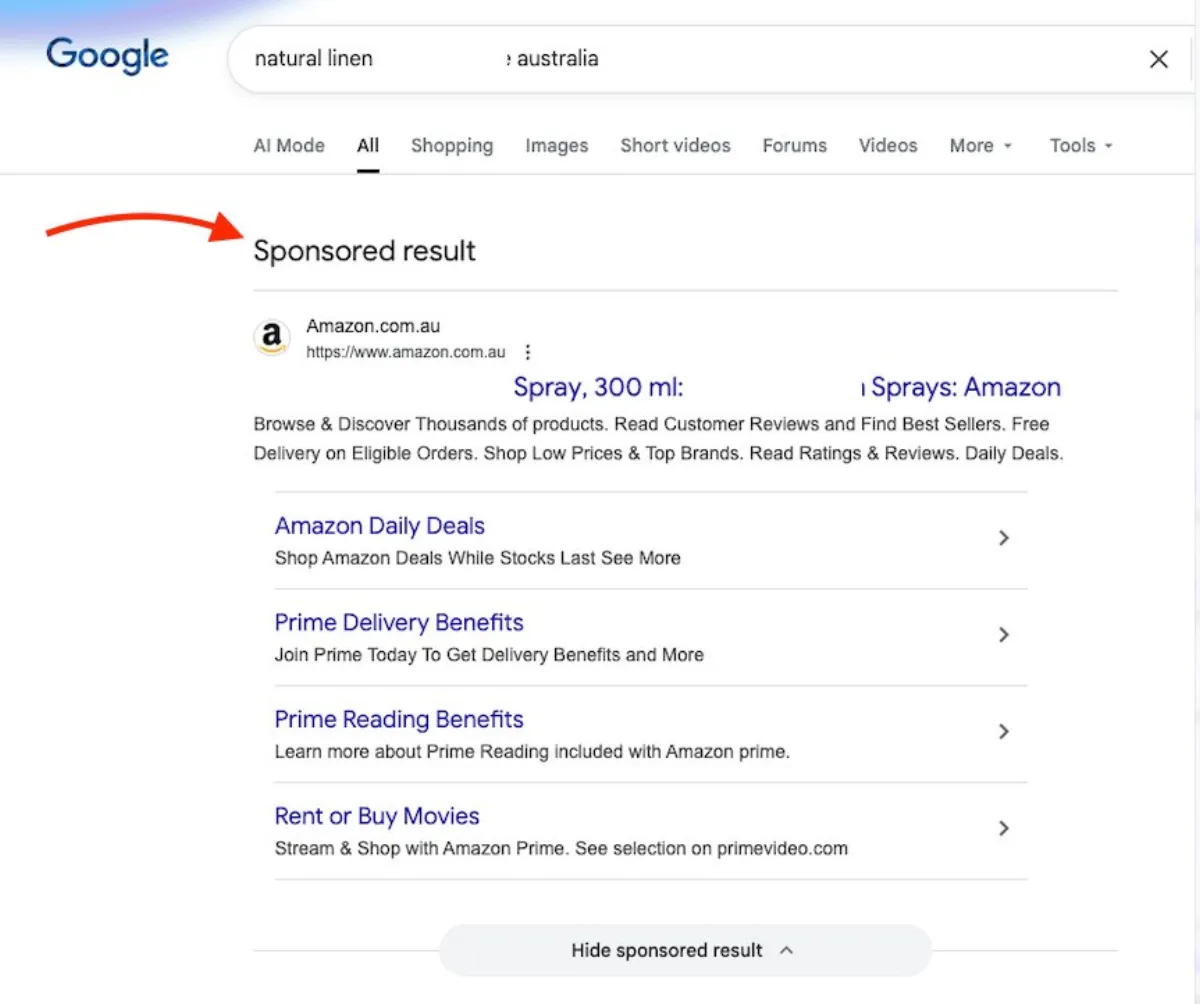1200x1004 pixels.
Task: Open the three-dot menu beside Amazon.com.au
Action: [527, 352]
